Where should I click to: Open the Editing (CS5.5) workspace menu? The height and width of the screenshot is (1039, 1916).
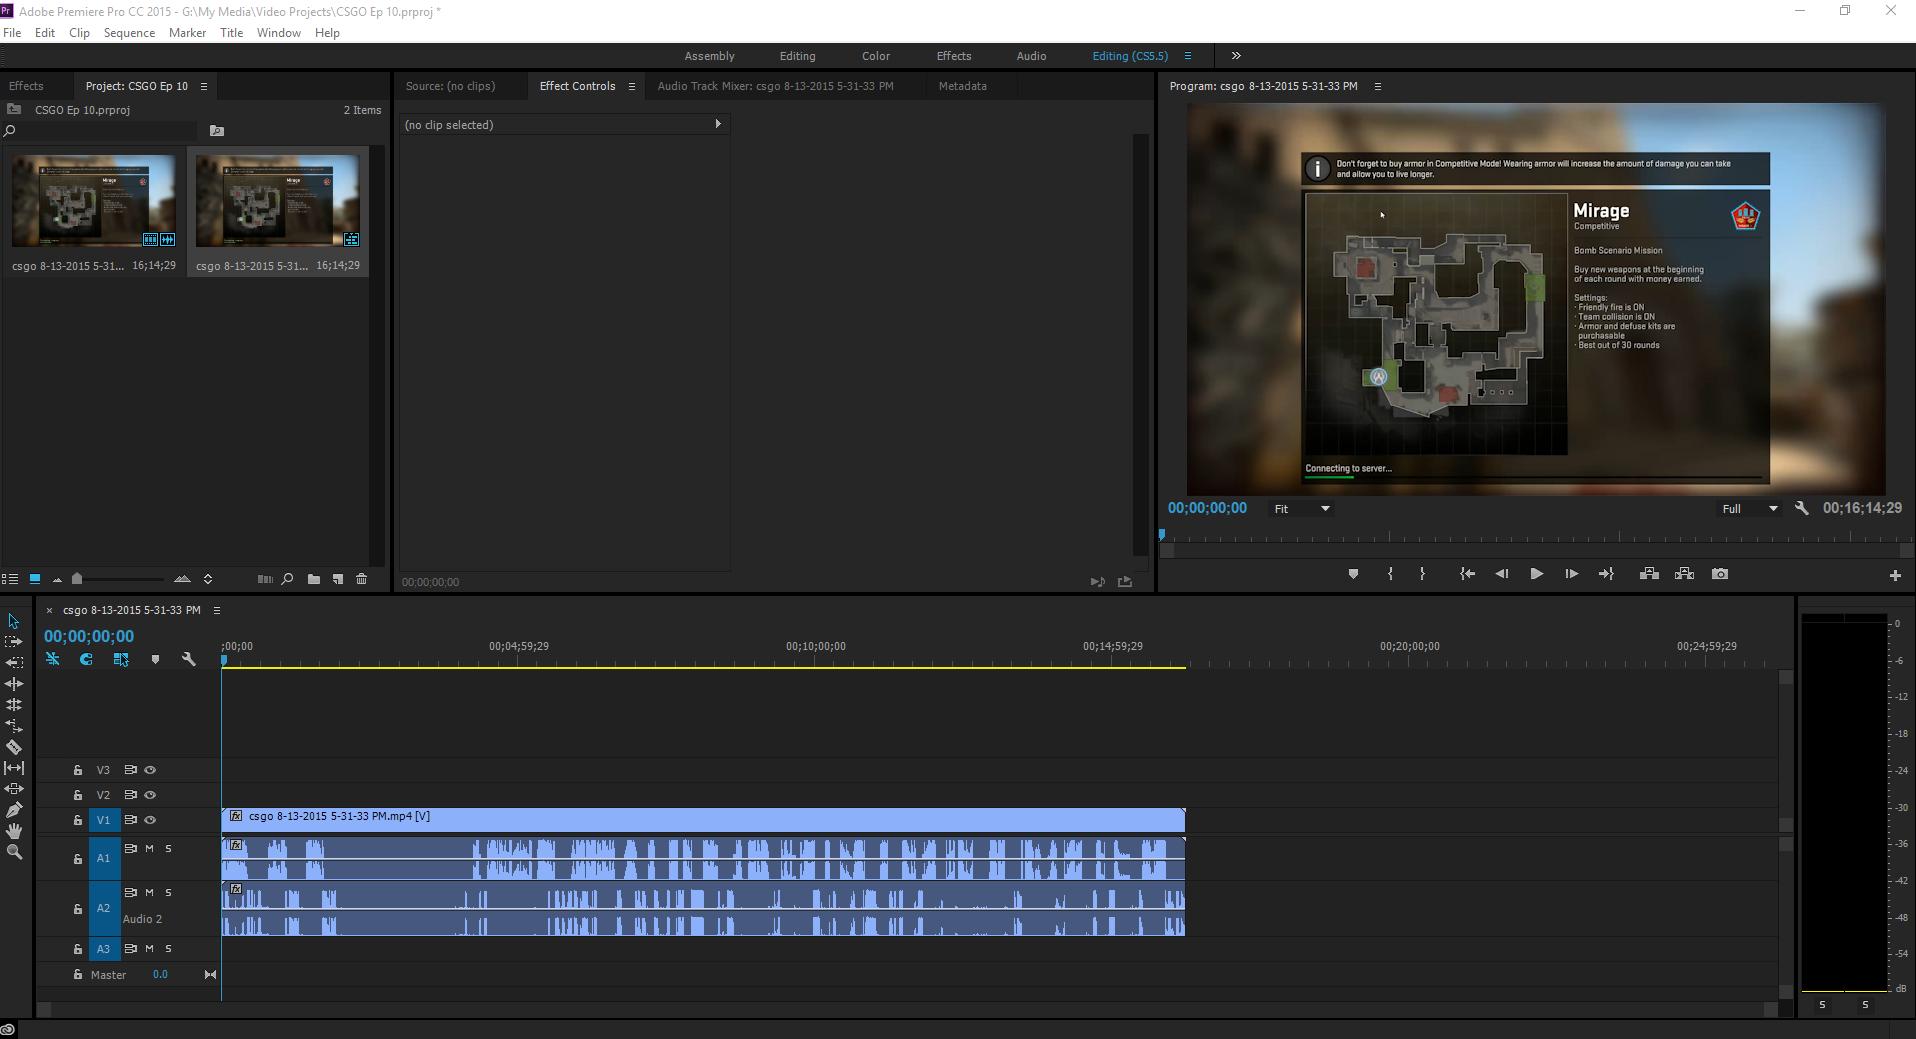tap(1188, 56)
